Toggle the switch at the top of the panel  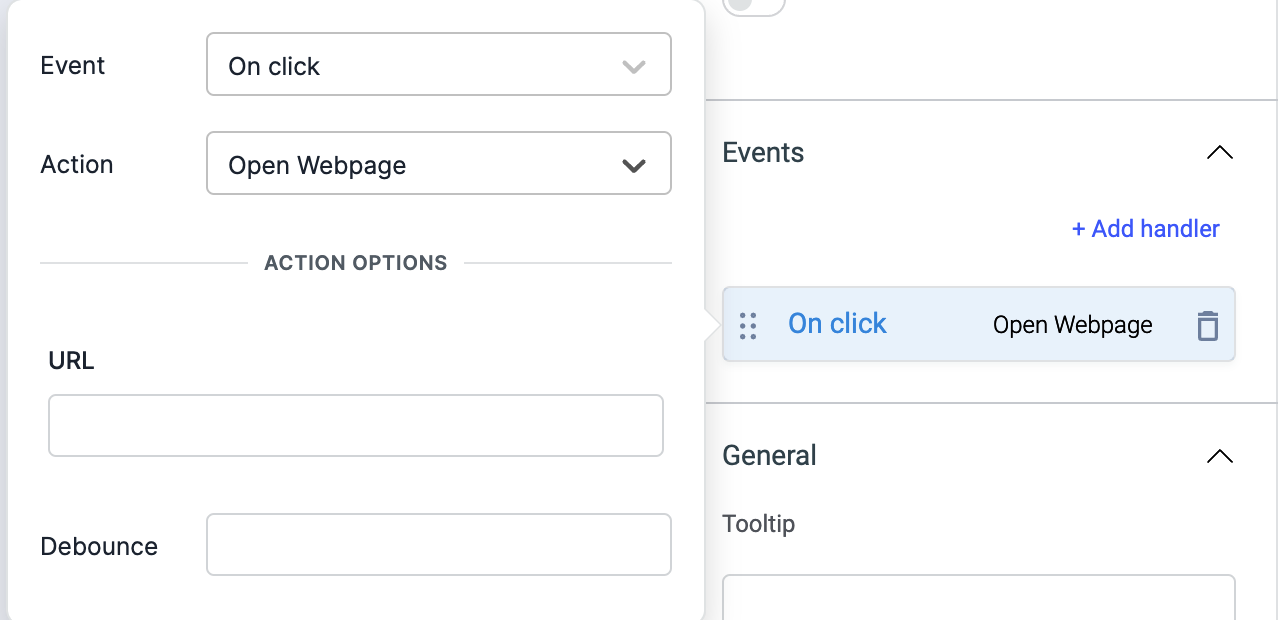[x=753, y=5]
